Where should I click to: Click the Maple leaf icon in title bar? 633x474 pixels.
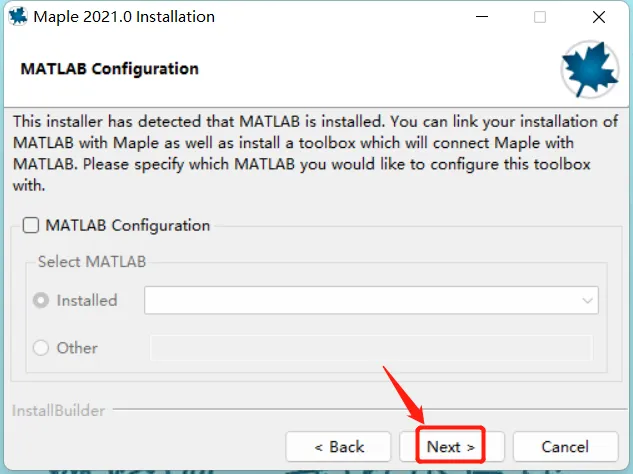pyautogui.click(x=18, y=17)
